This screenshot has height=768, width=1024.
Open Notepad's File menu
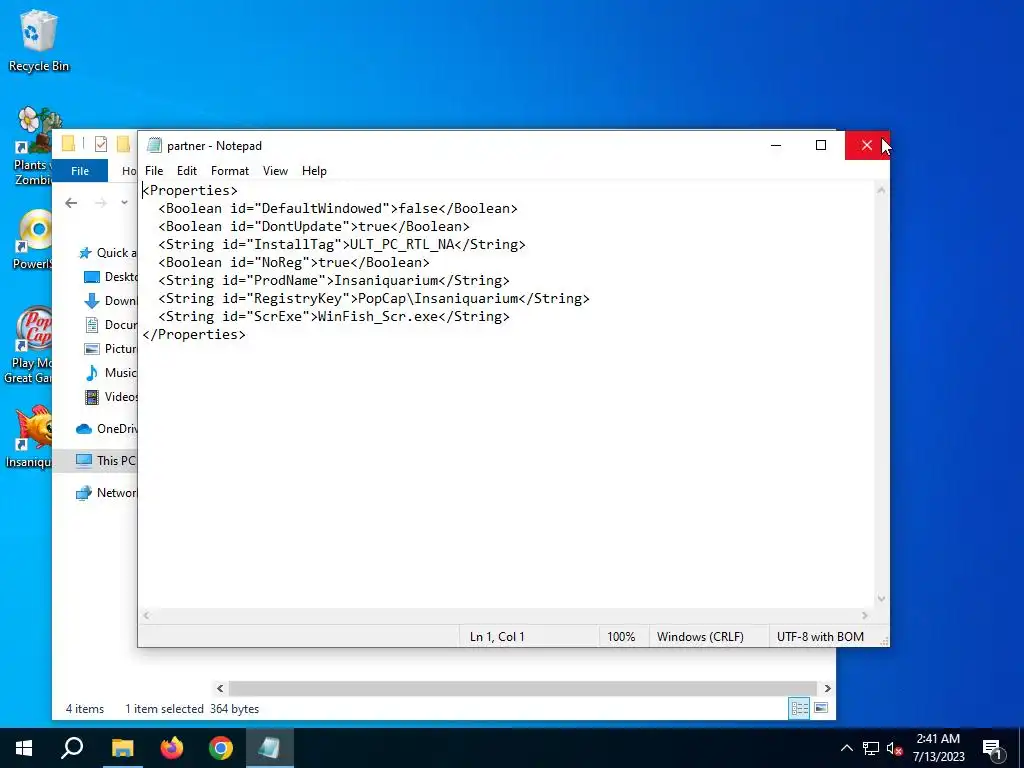[x=154, y=171]
